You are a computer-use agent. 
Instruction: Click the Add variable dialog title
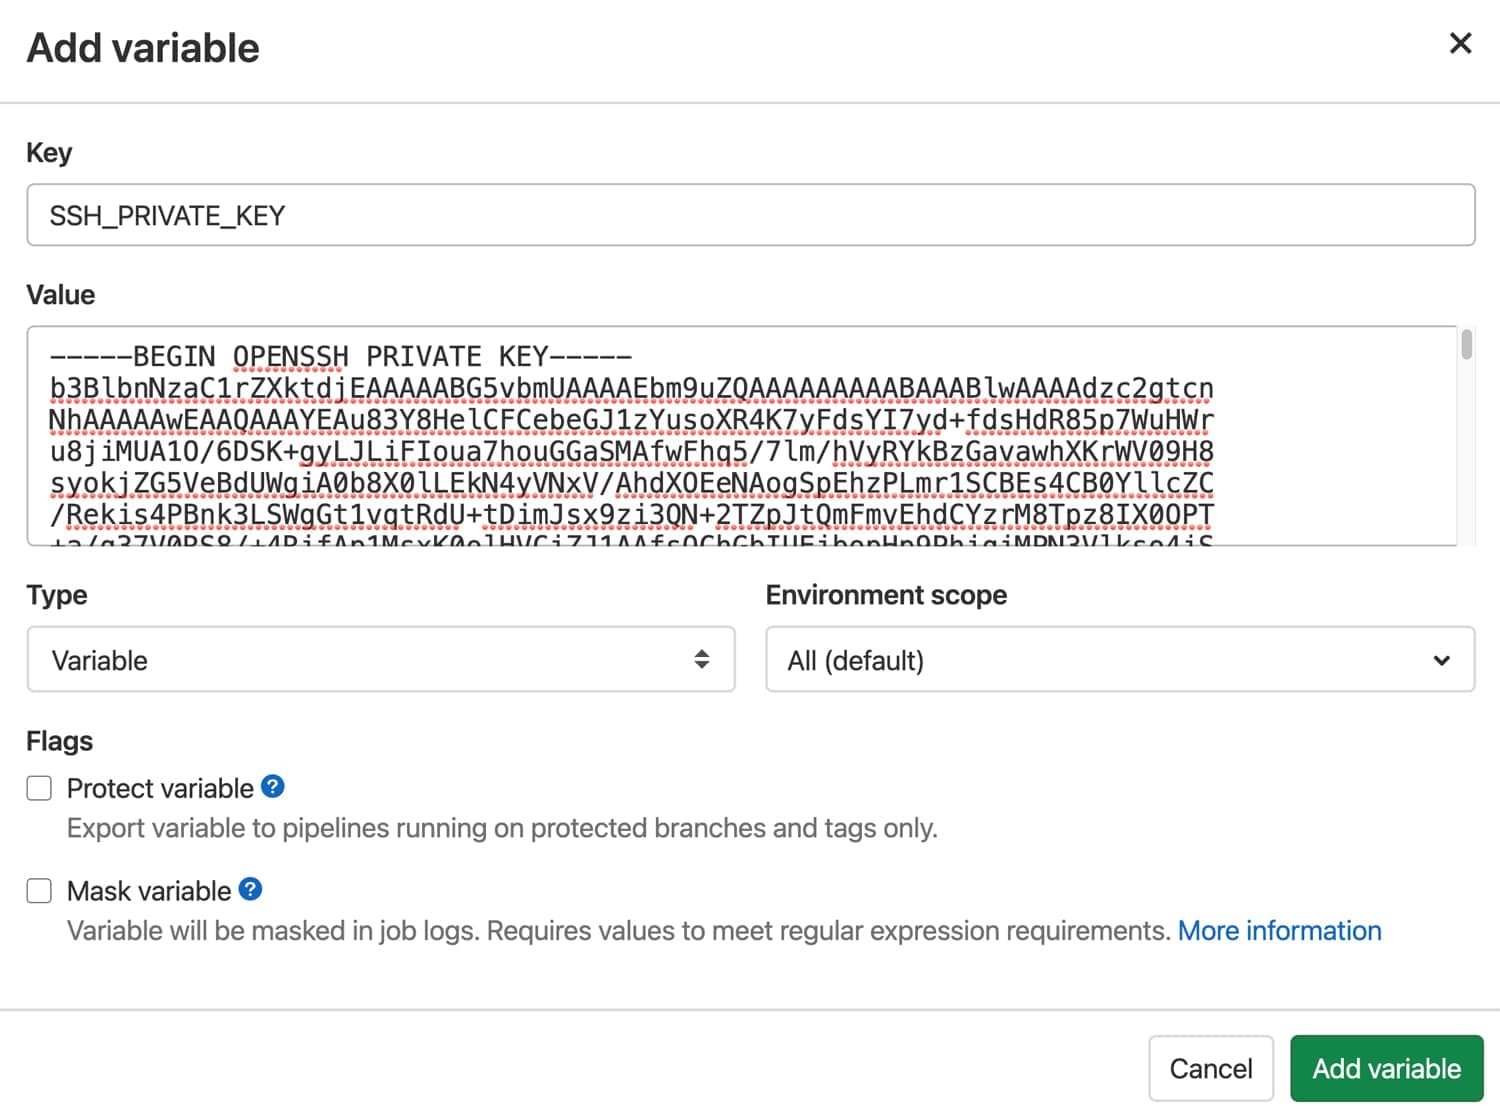143,47
